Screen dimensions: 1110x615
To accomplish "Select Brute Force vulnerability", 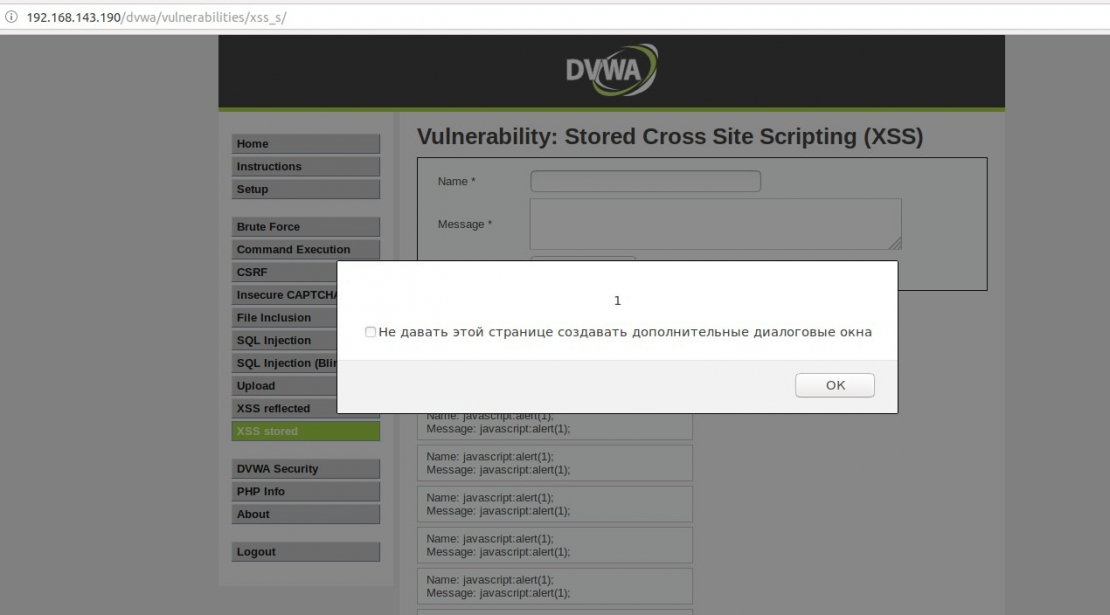I will (306, 226).
